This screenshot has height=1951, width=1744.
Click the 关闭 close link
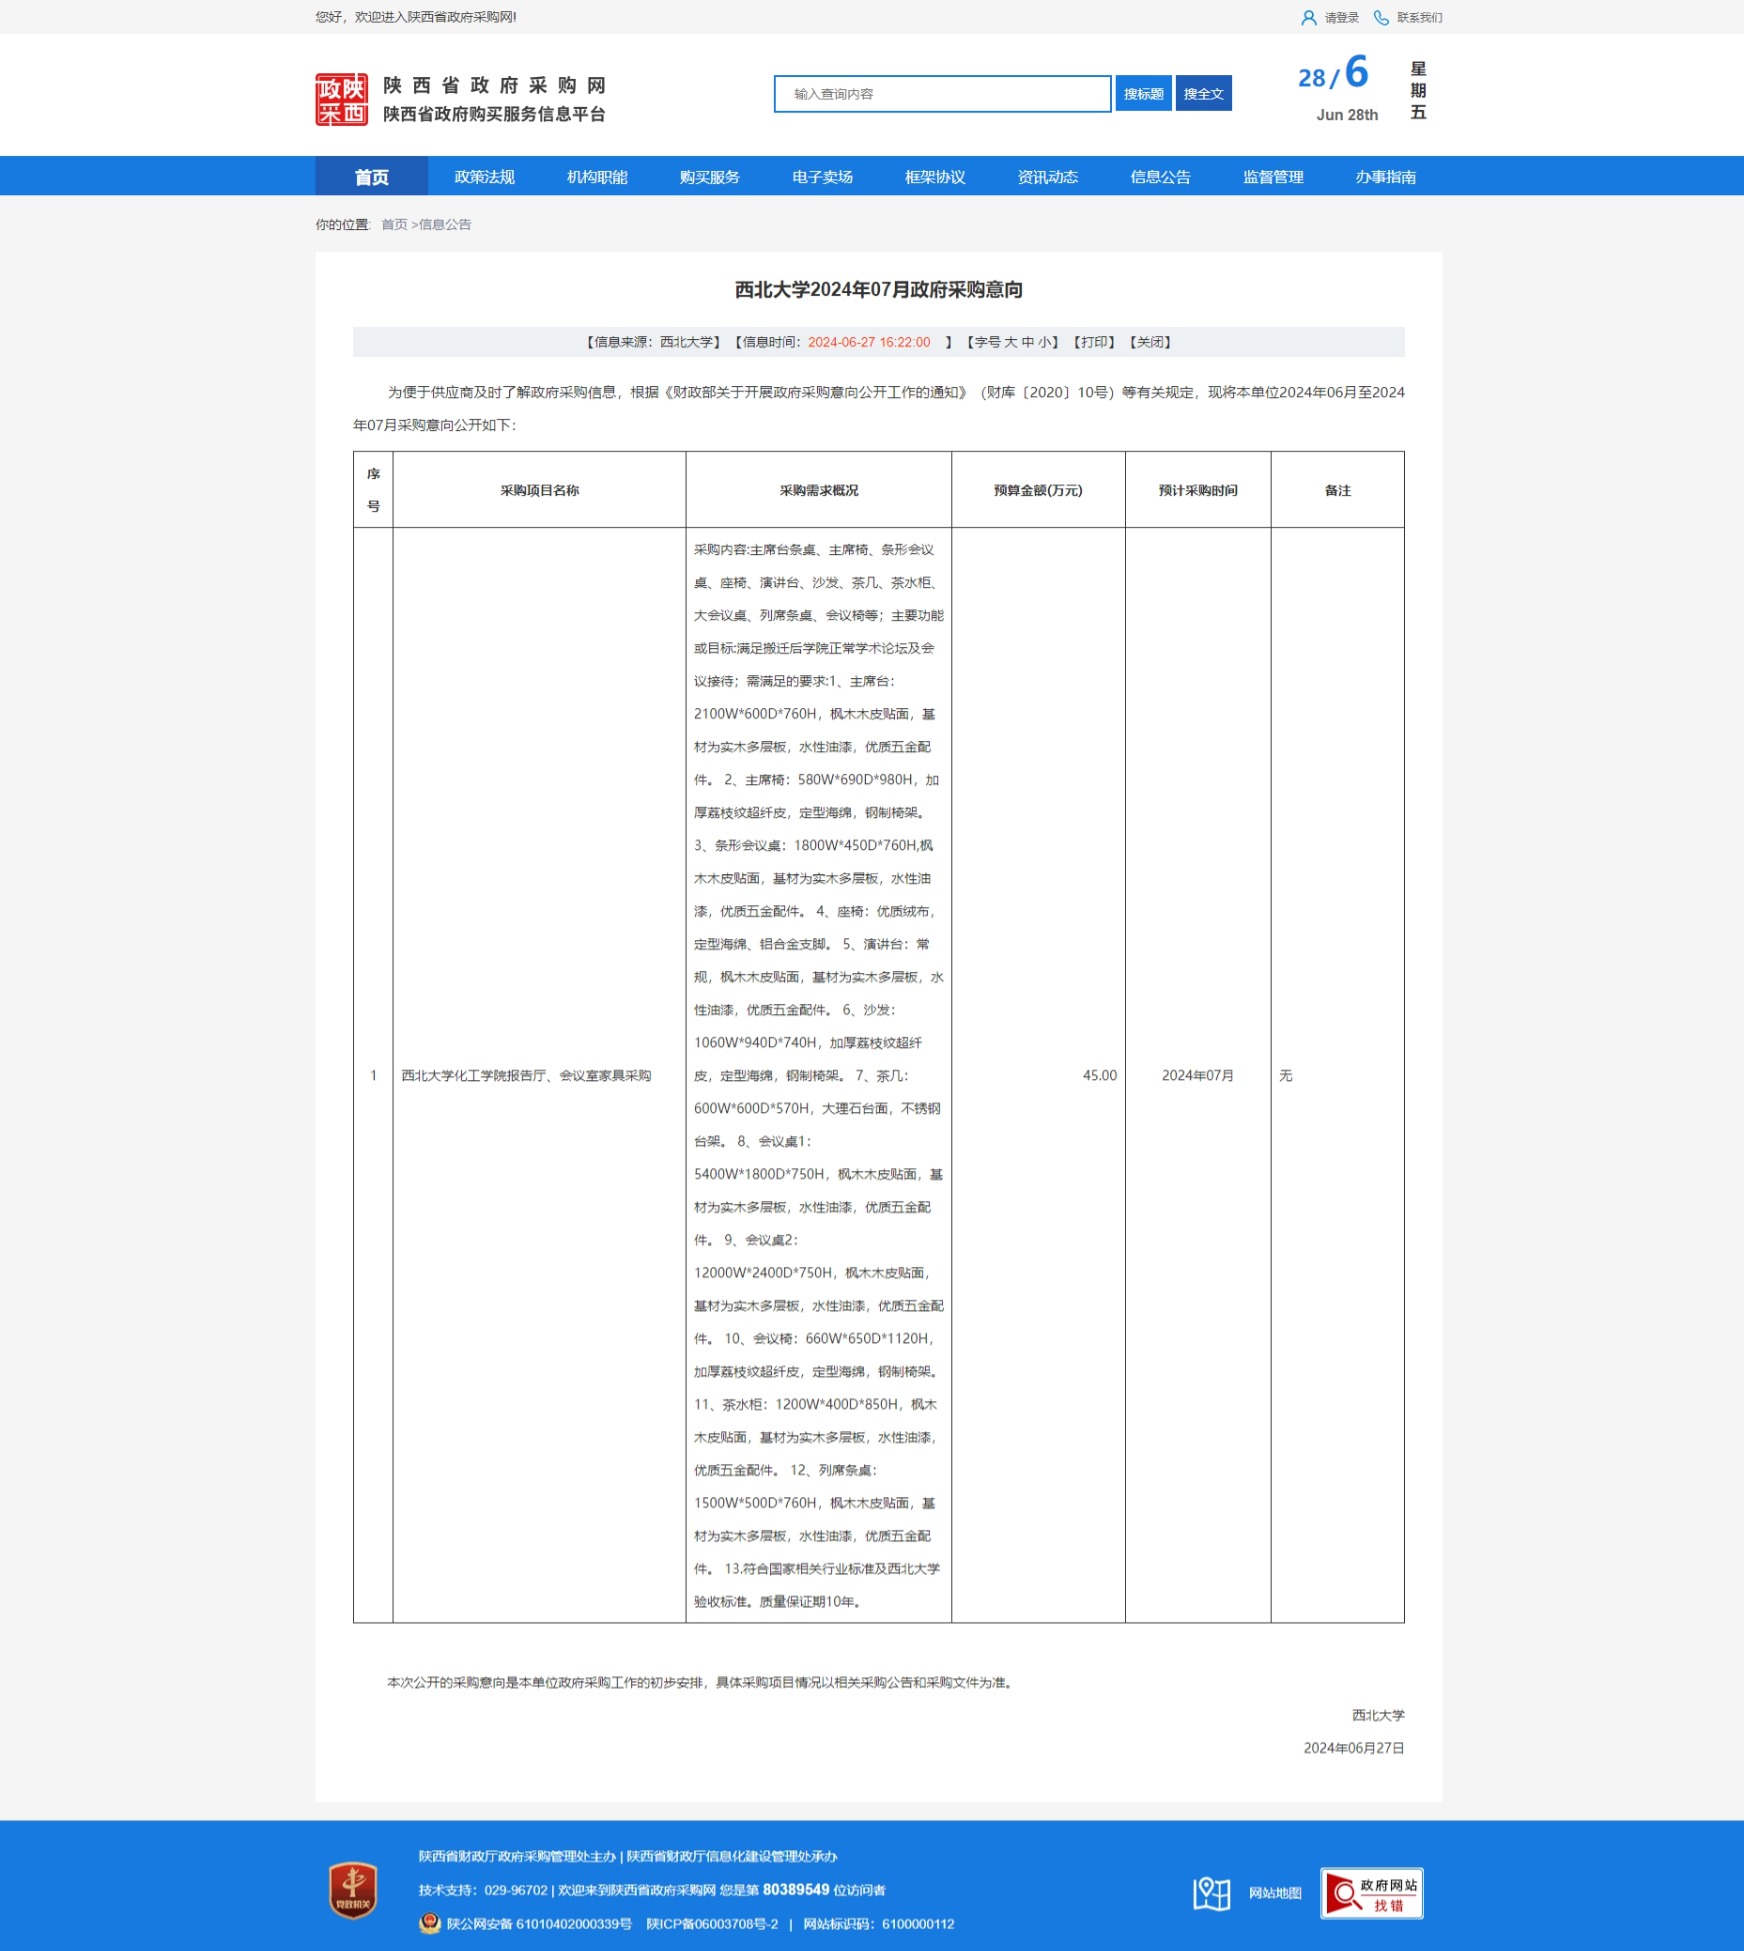pyautogui.click(x=1150, y=342)
